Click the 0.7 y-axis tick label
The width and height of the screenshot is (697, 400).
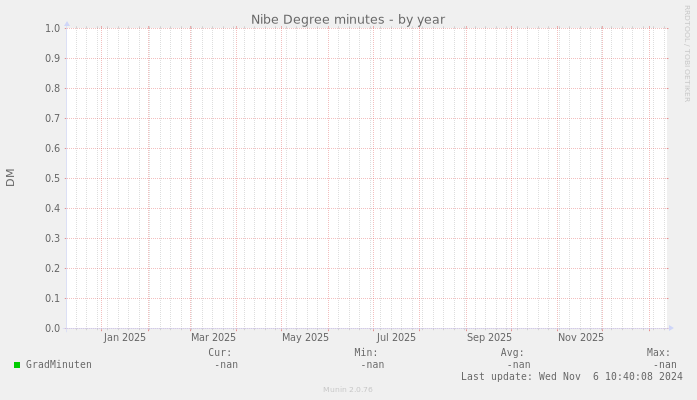coord(52,118)
